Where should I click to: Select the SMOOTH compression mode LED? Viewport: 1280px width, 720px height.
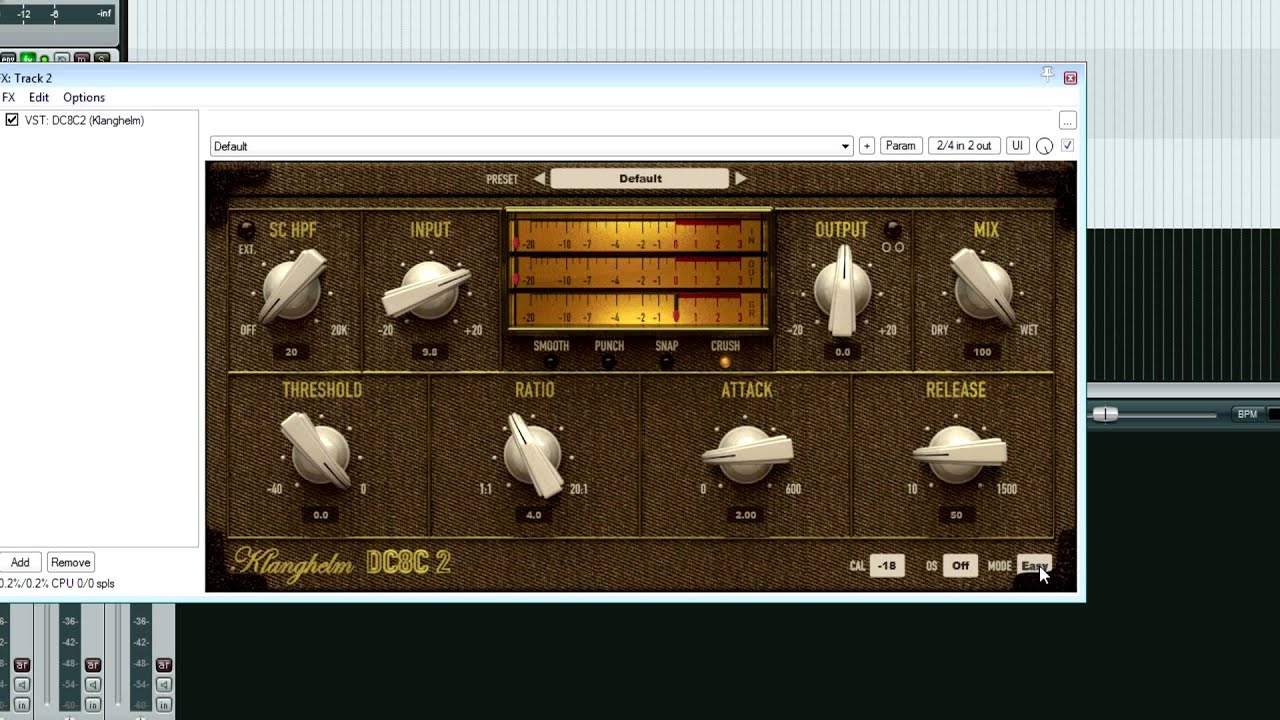[x=551, y=362]
